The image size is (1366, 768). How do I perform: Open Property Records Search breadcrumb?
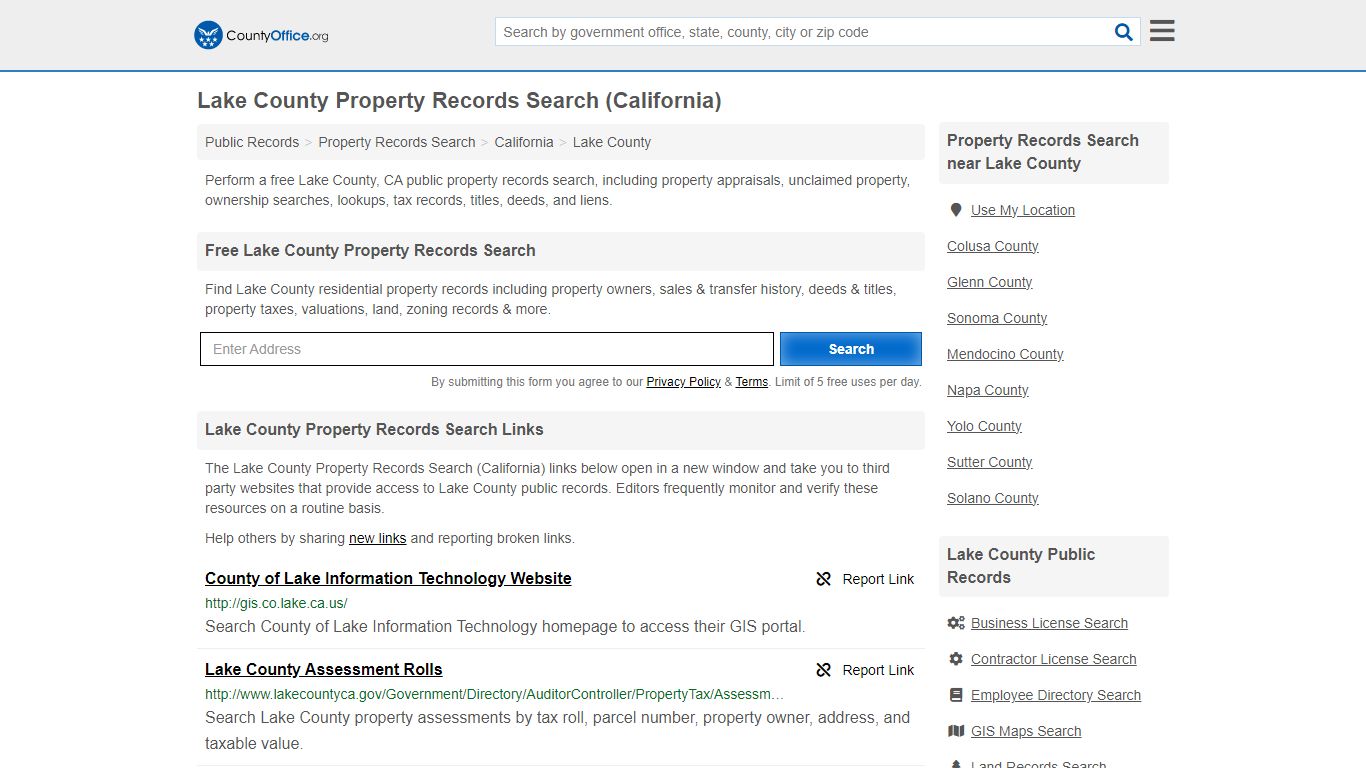(x=397, y=142)
